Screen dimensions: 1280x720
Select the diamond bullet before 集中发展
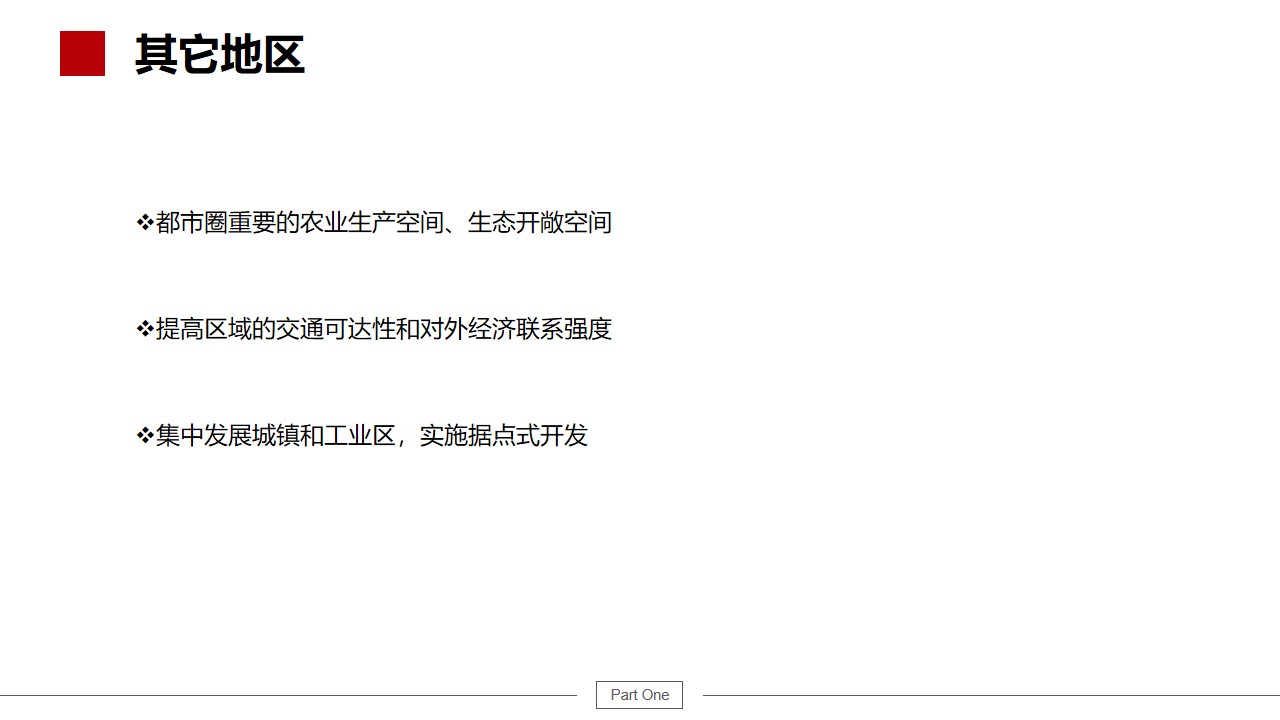coord(145,436)
